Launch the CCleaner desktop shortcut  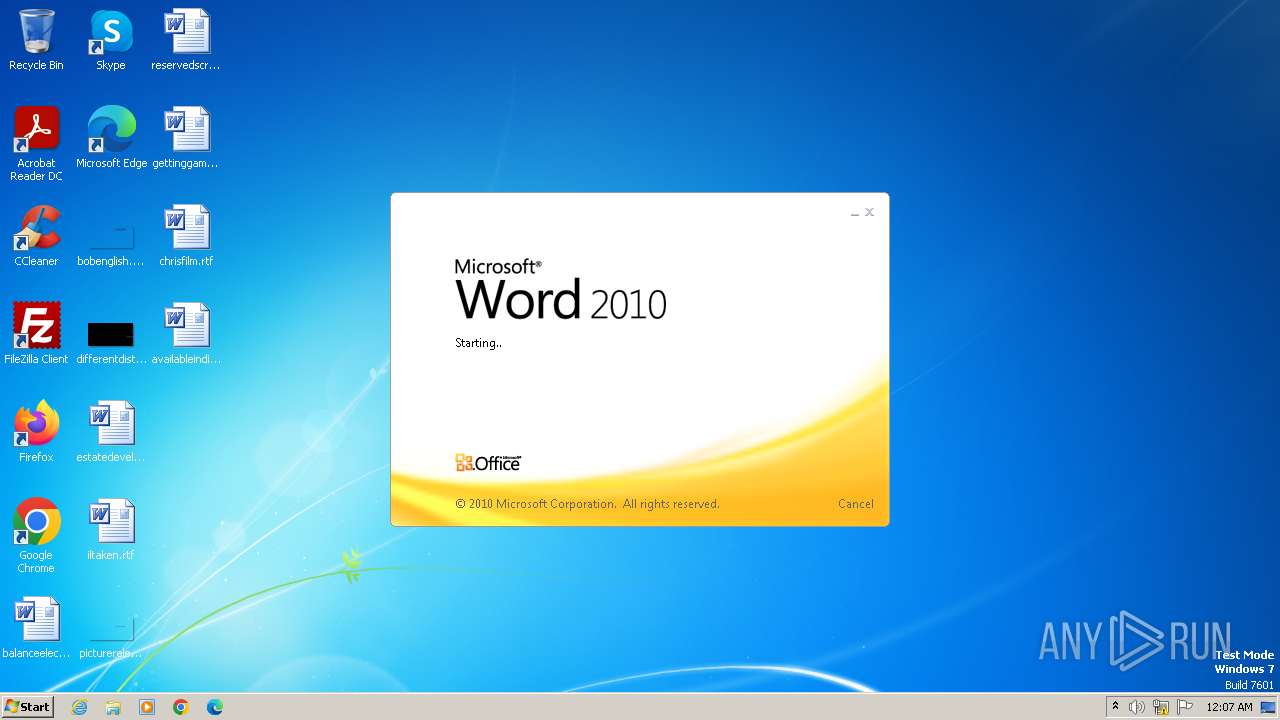(36, 236)
